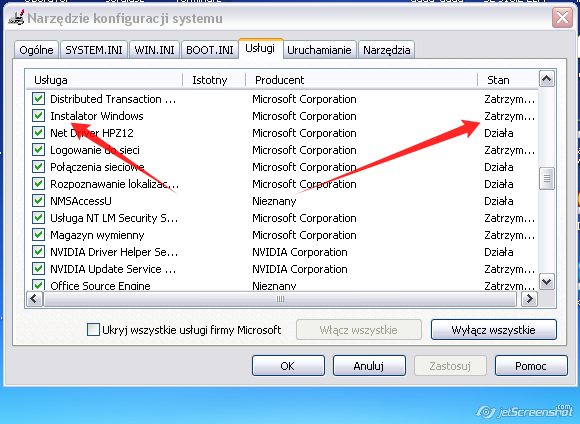Screen dimensions: 580x424
Task: Click the scroll down arrow of services list
Action: [x=546, y=282]
